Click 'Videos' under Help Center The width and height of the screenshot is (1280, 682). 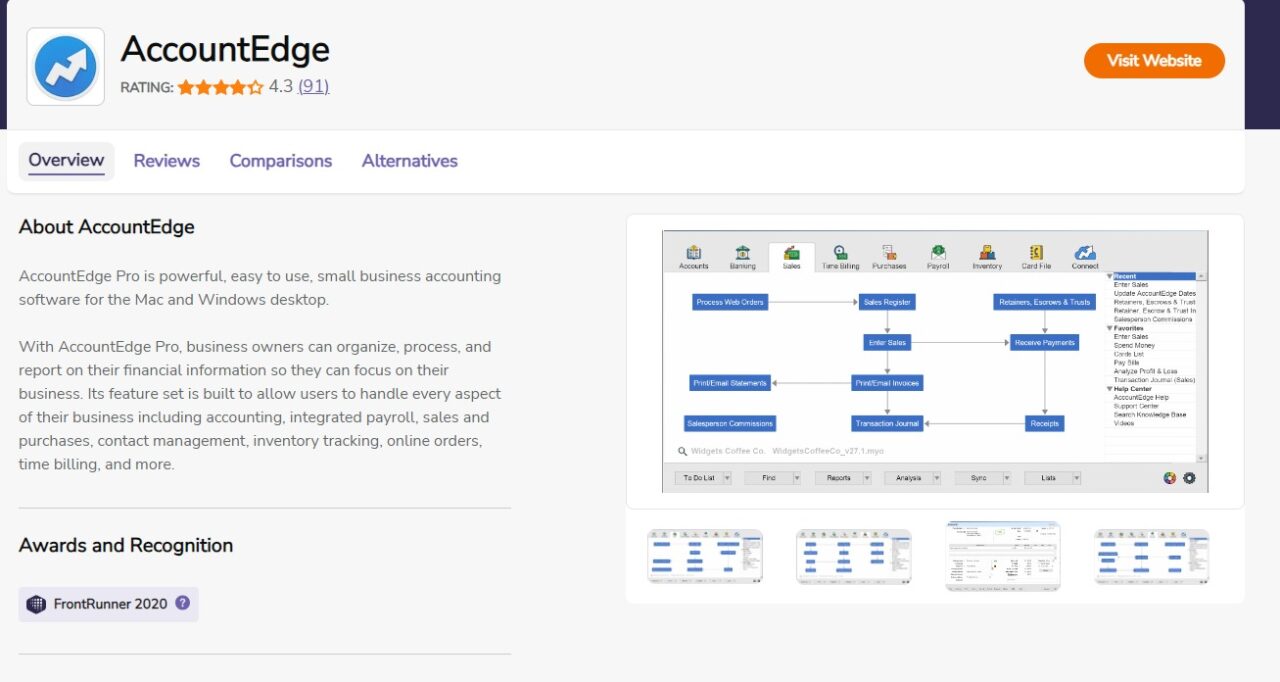point(1124,423)
